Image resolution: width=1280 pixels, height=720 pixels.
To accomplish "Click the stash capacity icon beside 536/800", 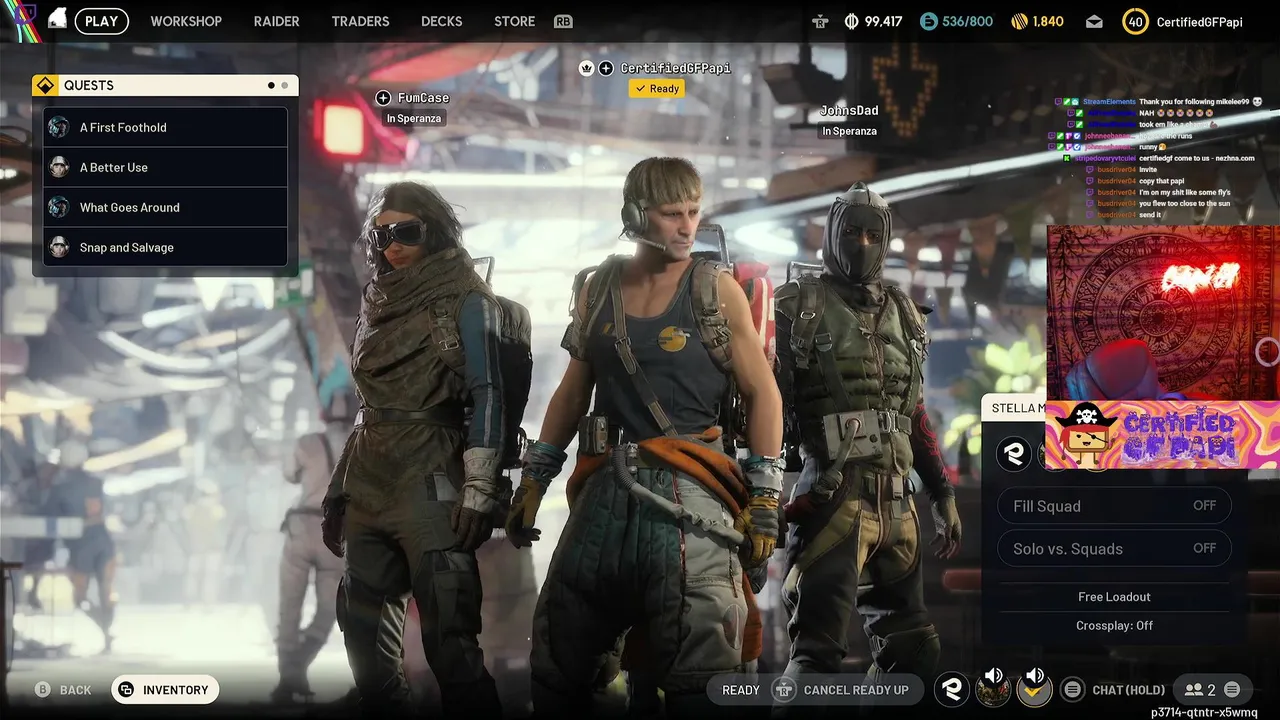I will click(928, 21).
